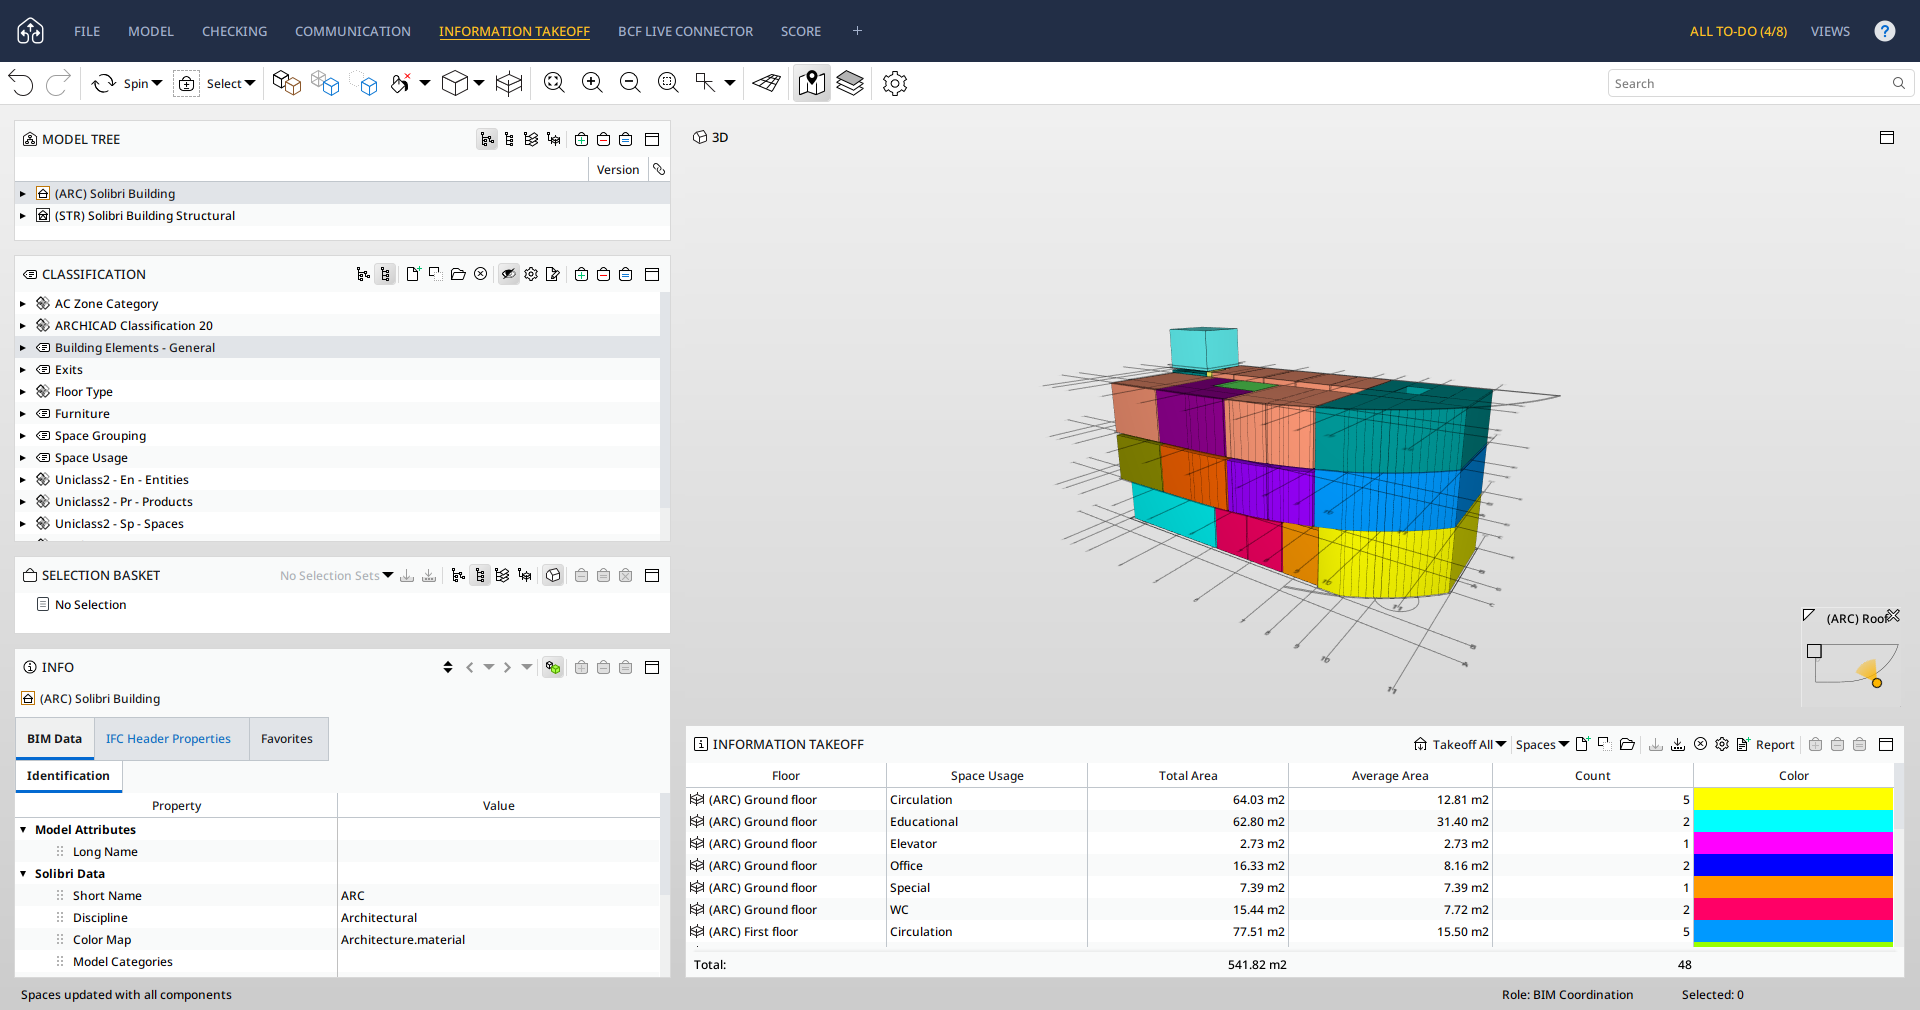
Task: Toggle Selection Basket 3D cube button
Action: coord(553,575)
